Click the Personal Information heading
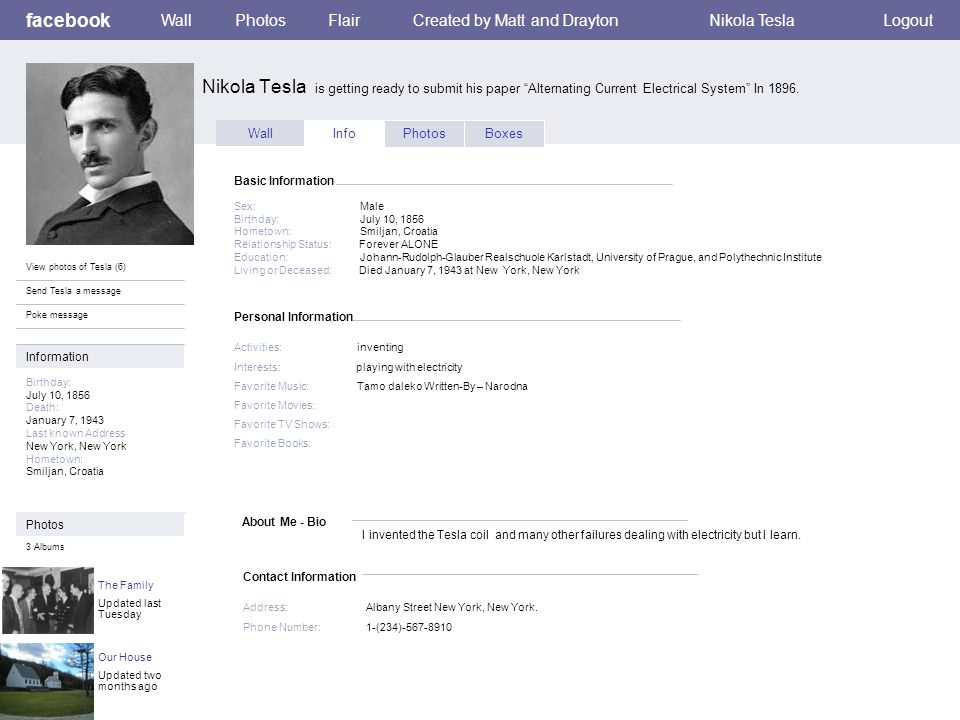960x720 pixels. 293,317
